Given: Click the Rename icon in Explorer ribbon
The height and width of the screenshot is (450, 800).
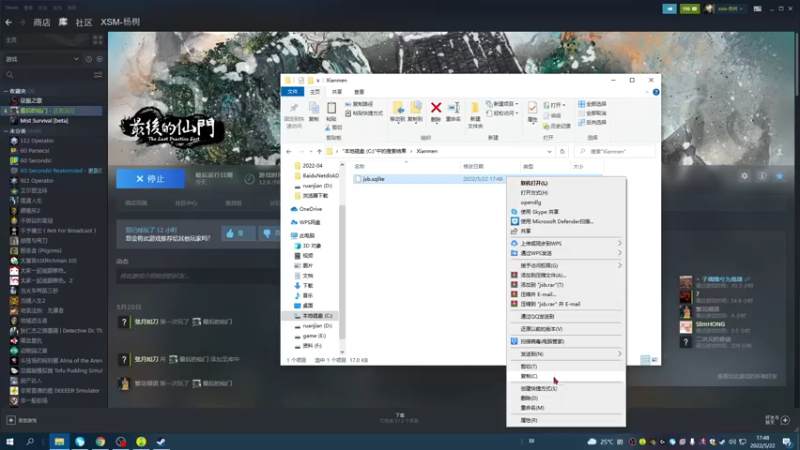Looking at the screenshot, I should tap(453, 108).
